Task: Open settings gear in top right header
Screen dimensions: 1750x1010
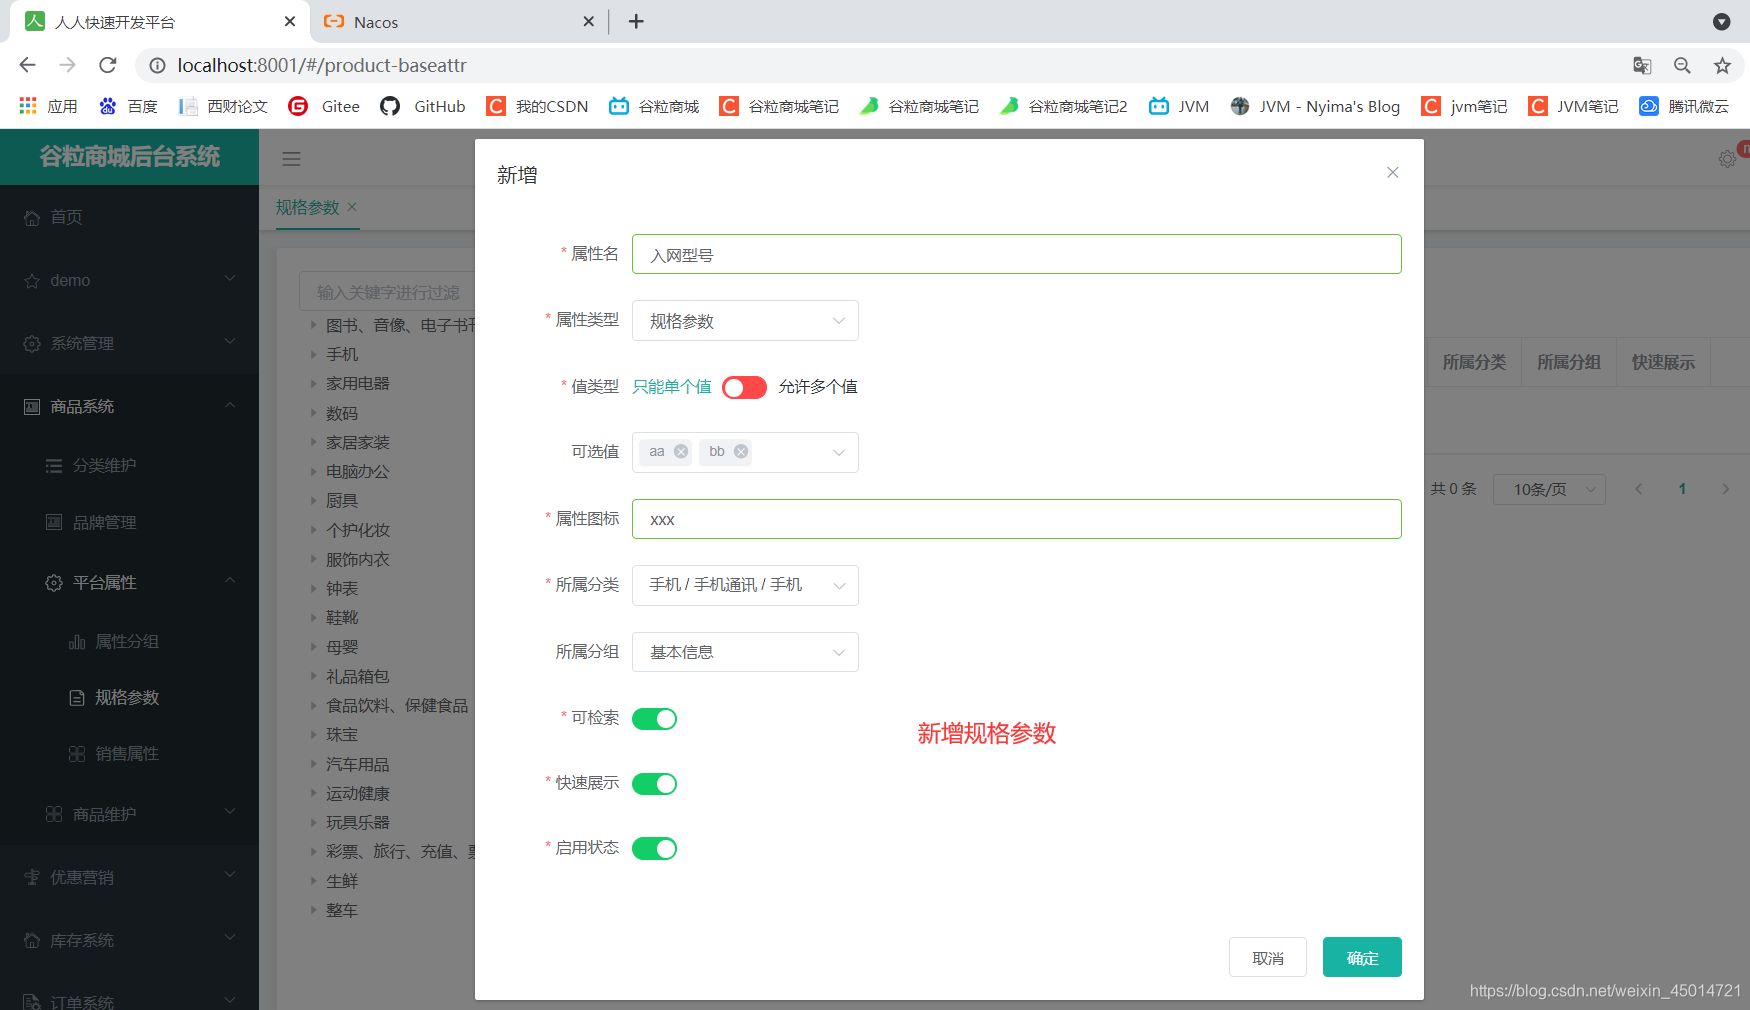Action: pos(1727,159)
